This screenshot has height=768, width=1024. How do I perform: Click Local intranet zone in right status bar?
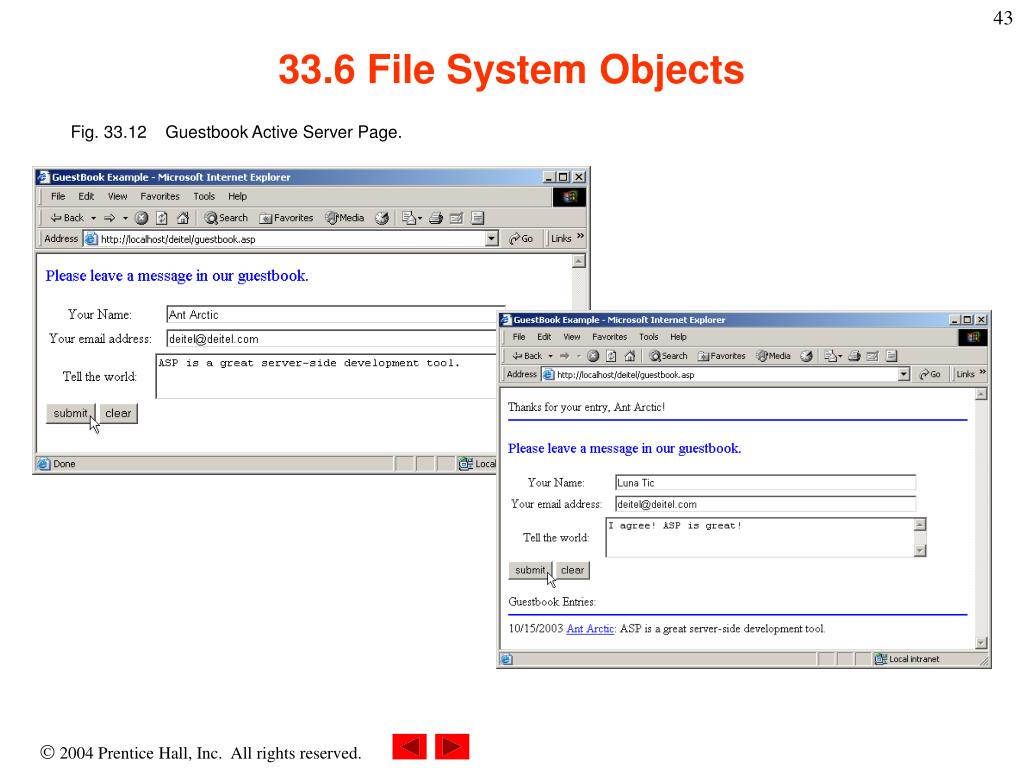908,659
